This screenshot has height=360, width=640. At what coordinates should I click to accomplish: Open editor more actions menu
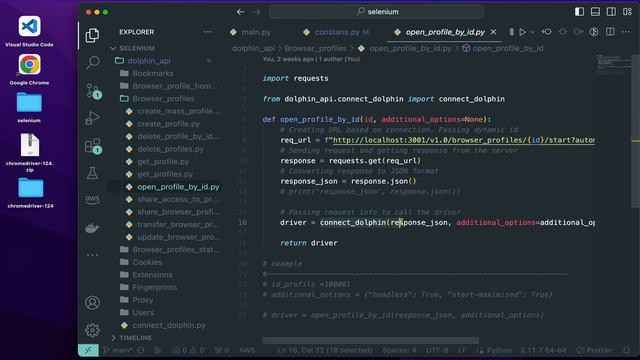click(x=626, y=32)
